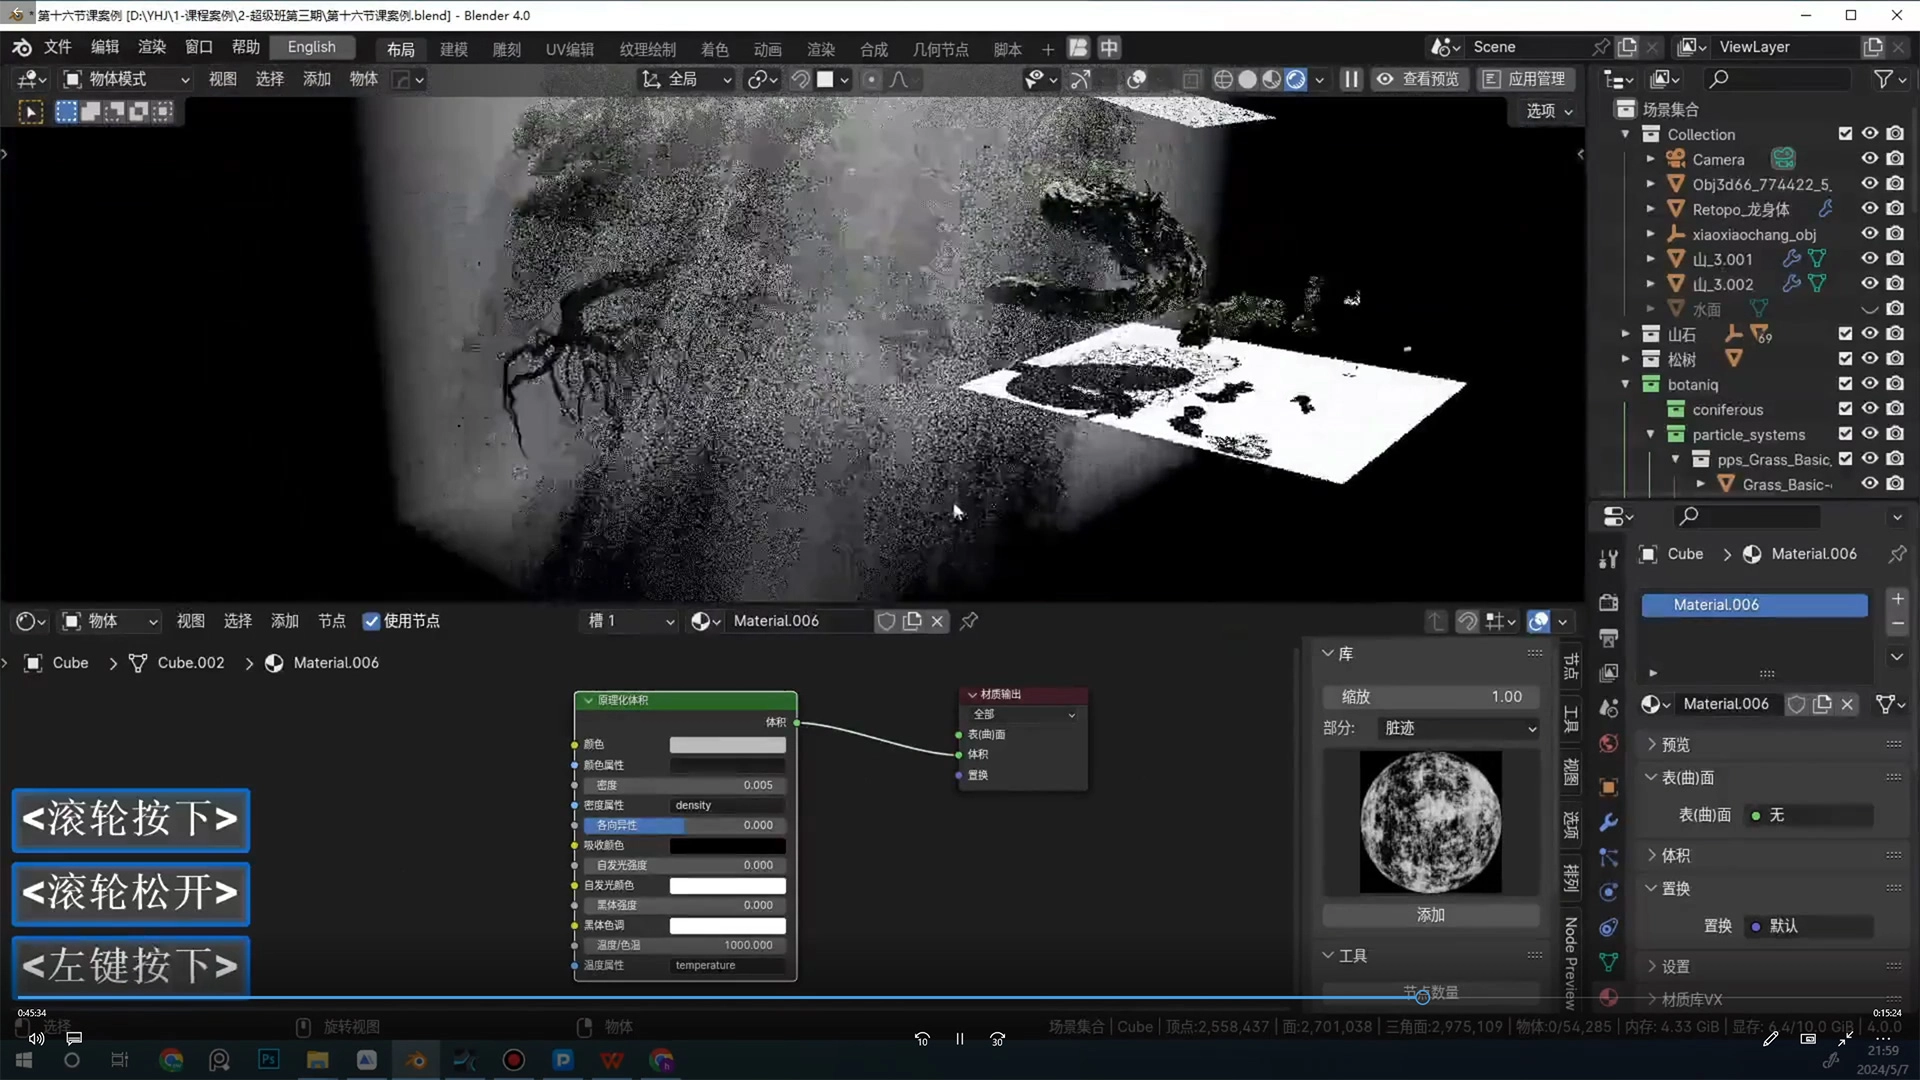This screenshot has width=1920, height=1080.
Task: Add a new material slot with plus
Action: click(x=1897, y=599)
